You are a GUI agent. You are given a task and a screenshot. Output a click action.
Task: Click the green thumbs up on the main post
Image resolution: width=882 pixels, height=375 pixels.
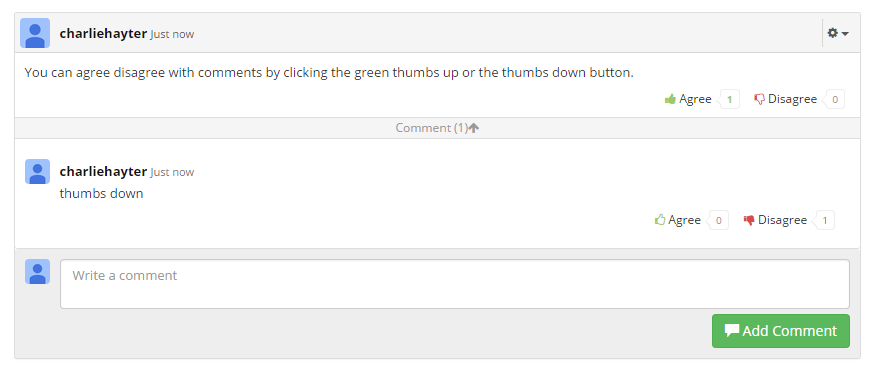pyautogui.click(x=670, y=100)
